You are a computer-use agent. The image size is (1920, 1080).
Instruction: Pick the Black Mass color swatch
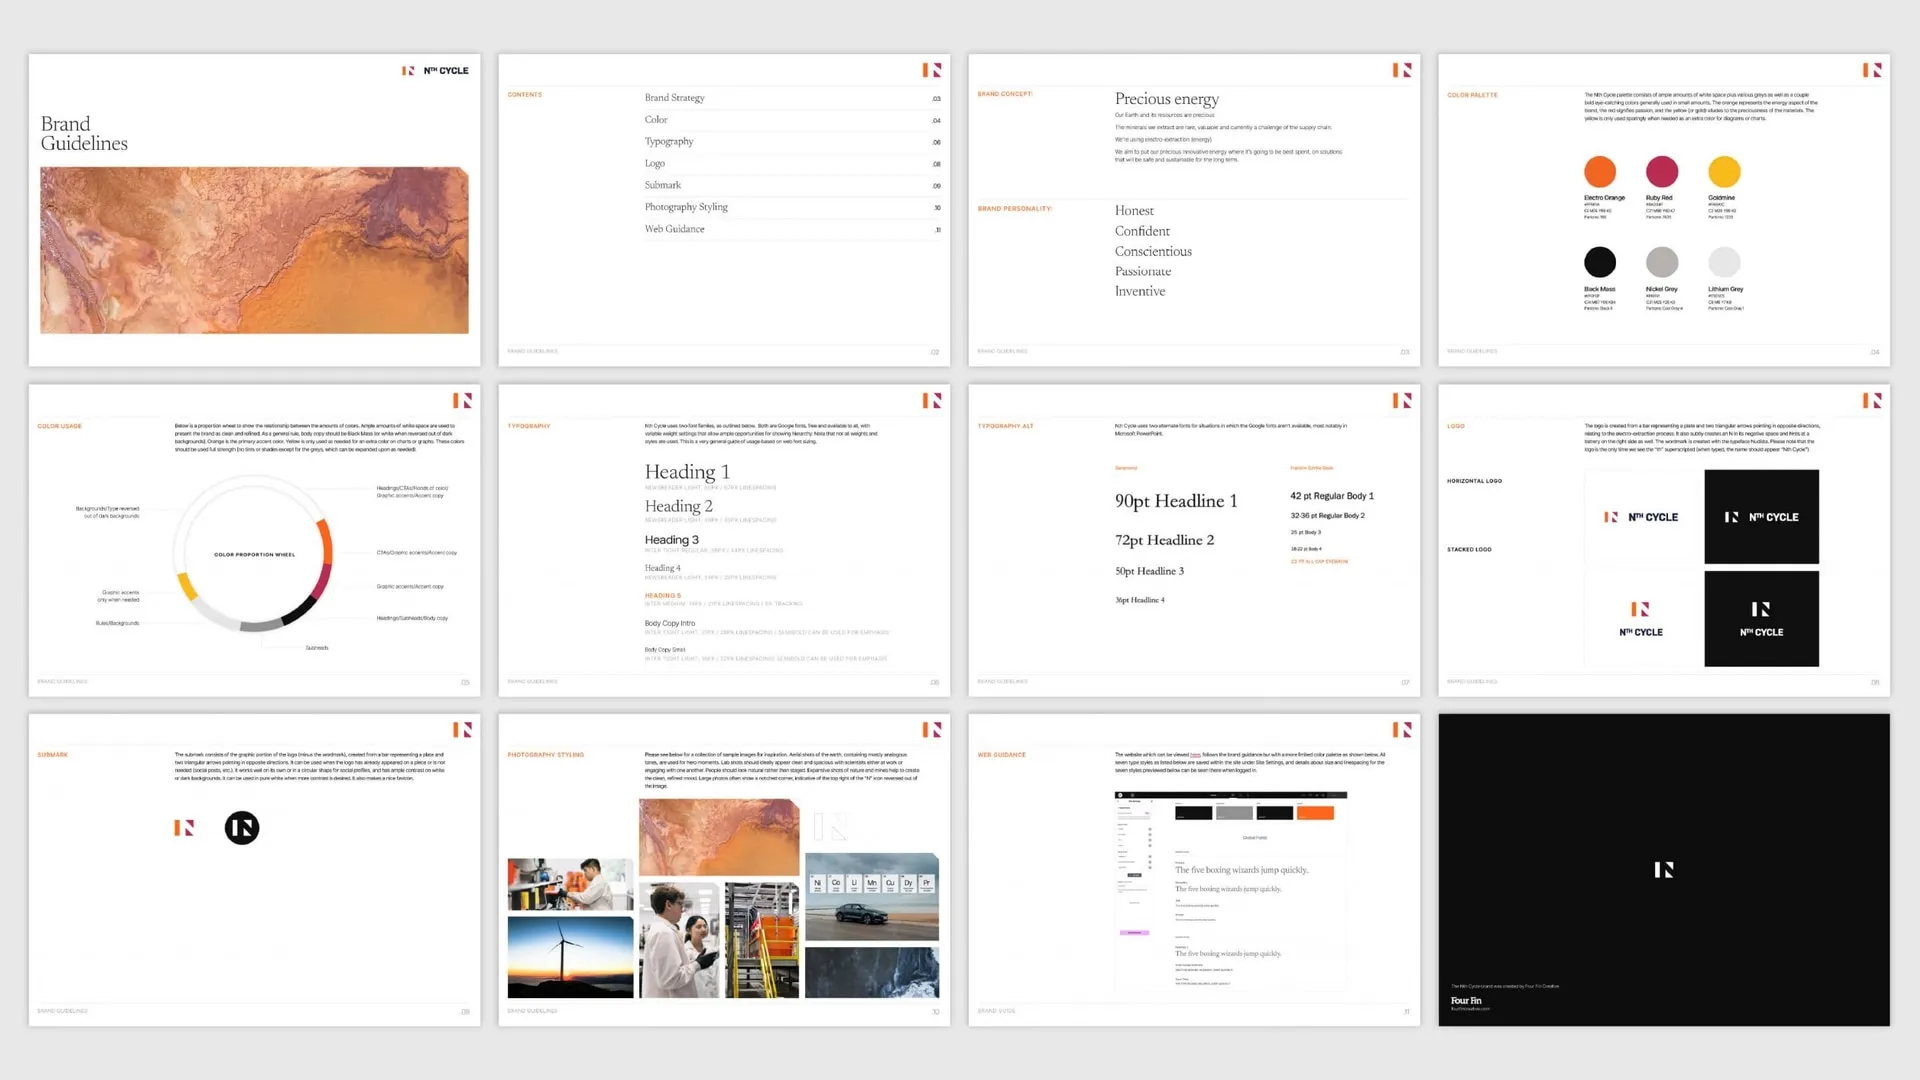click(x=1600, y=262)
